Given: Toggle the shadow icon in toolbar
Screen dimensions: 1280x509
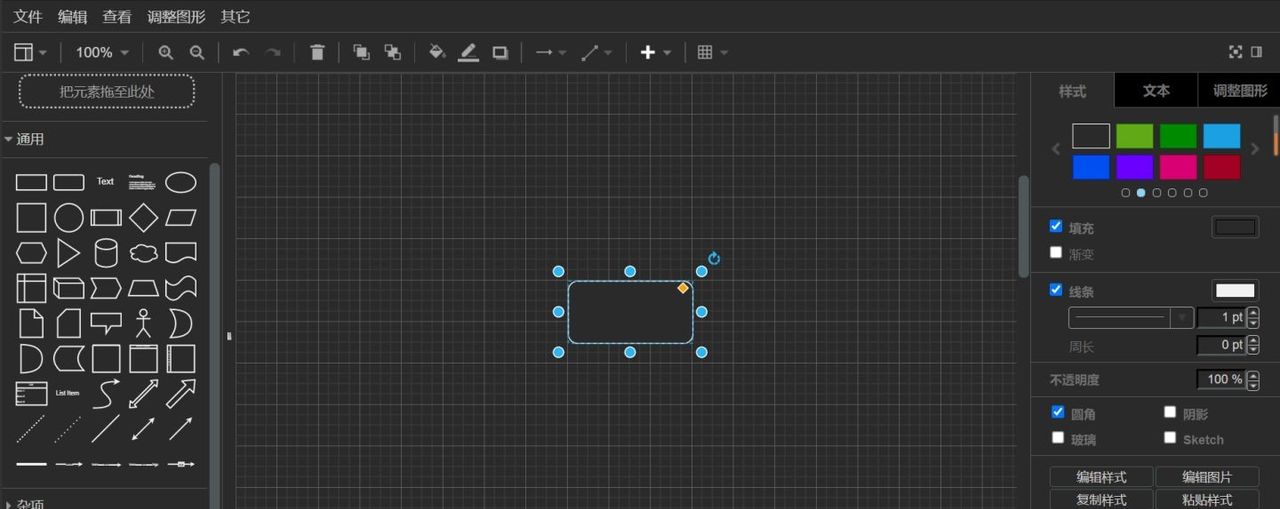Looking at the screenshot, I should click(500, 53).
